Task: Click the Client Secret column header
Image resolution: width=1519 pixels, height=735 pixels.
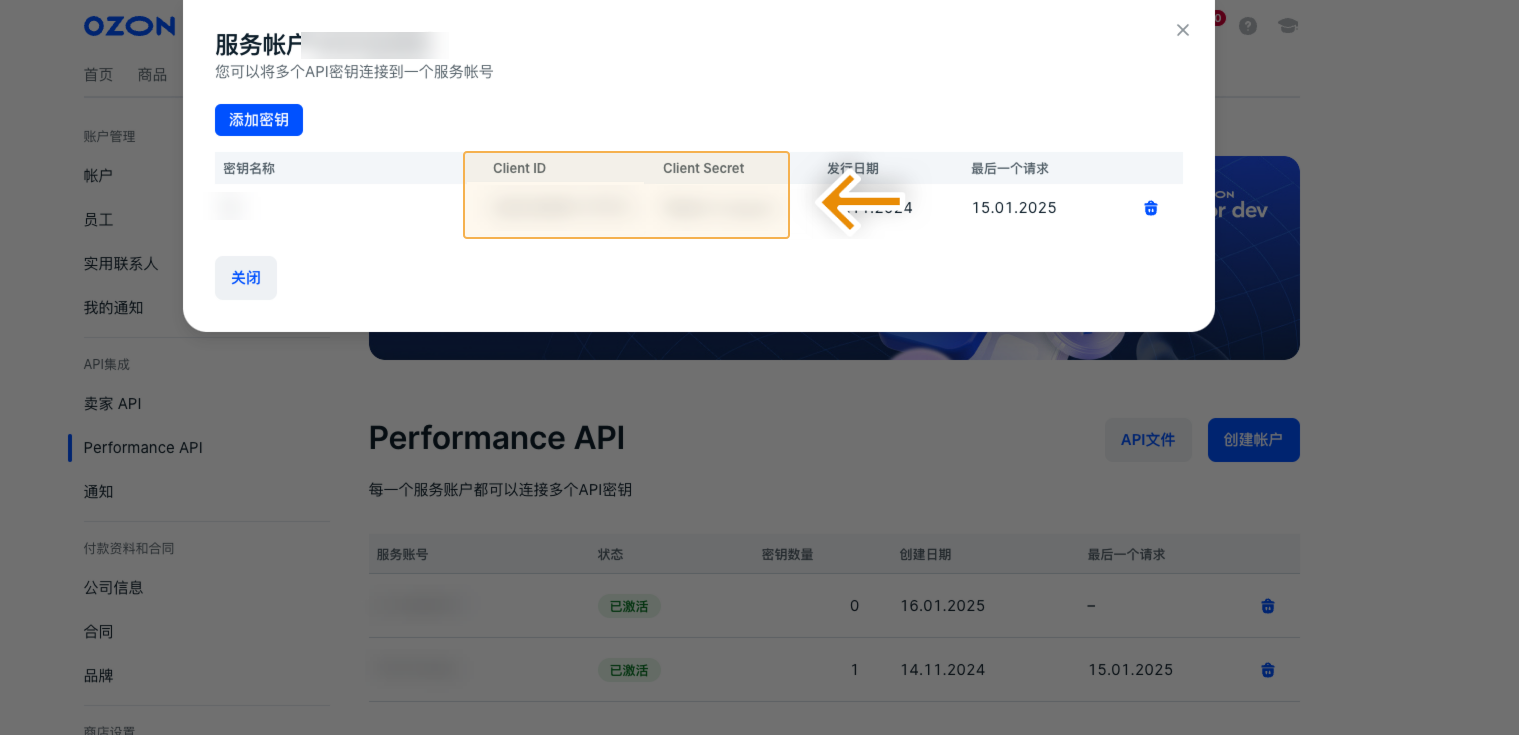Action: (x=704, y=168)
